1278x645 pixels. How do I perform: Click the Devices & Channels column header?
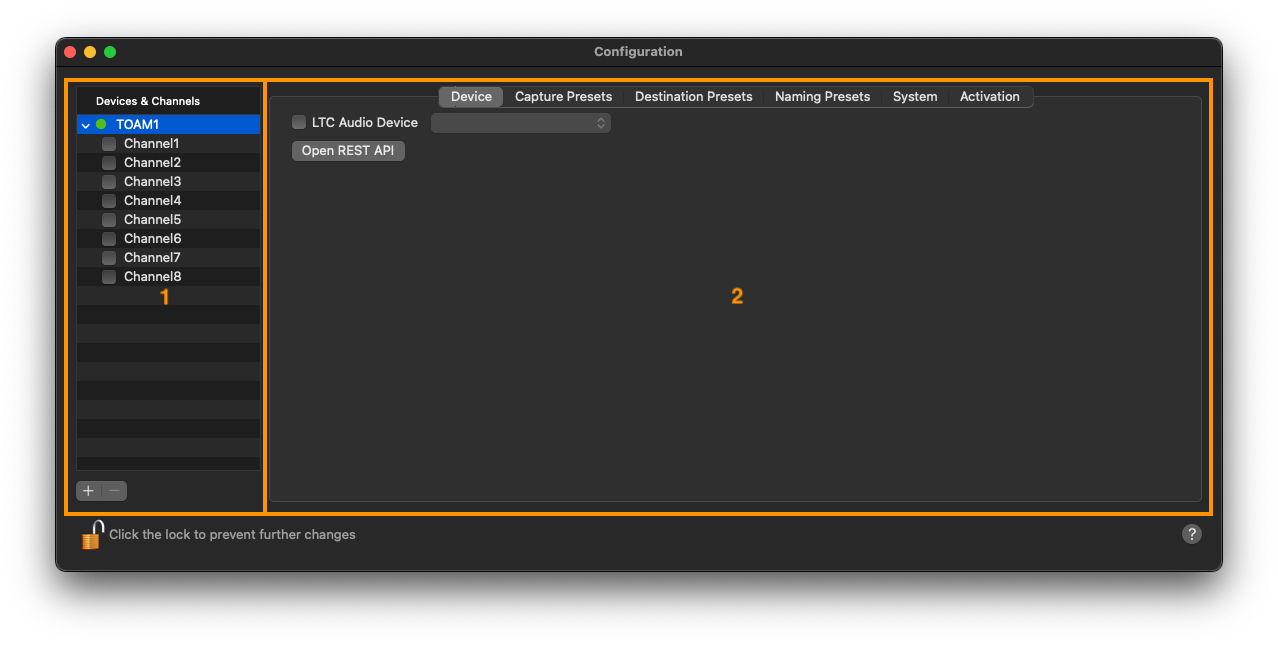[168, 101]
